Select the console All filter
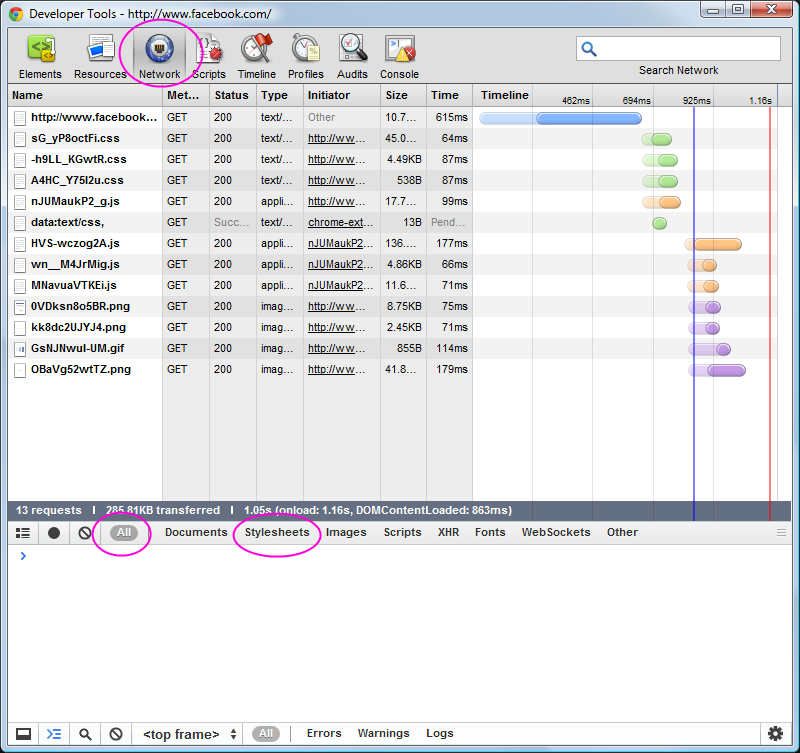This screenshot has height=753, width=800. point(266,734)
